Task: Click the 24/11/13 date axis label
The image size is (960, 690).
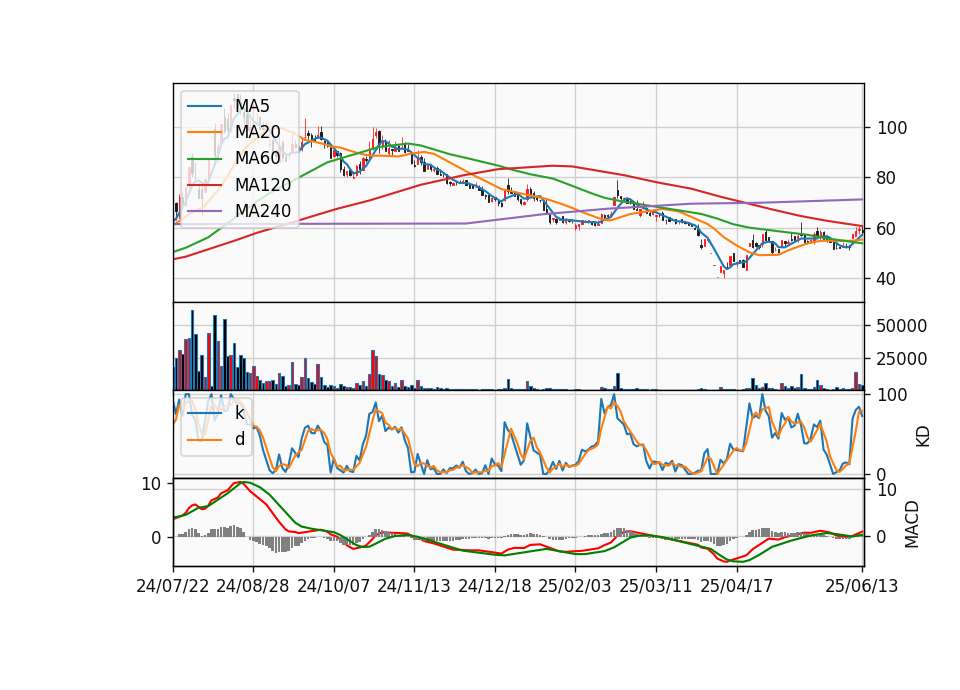Action: point(414,586)
